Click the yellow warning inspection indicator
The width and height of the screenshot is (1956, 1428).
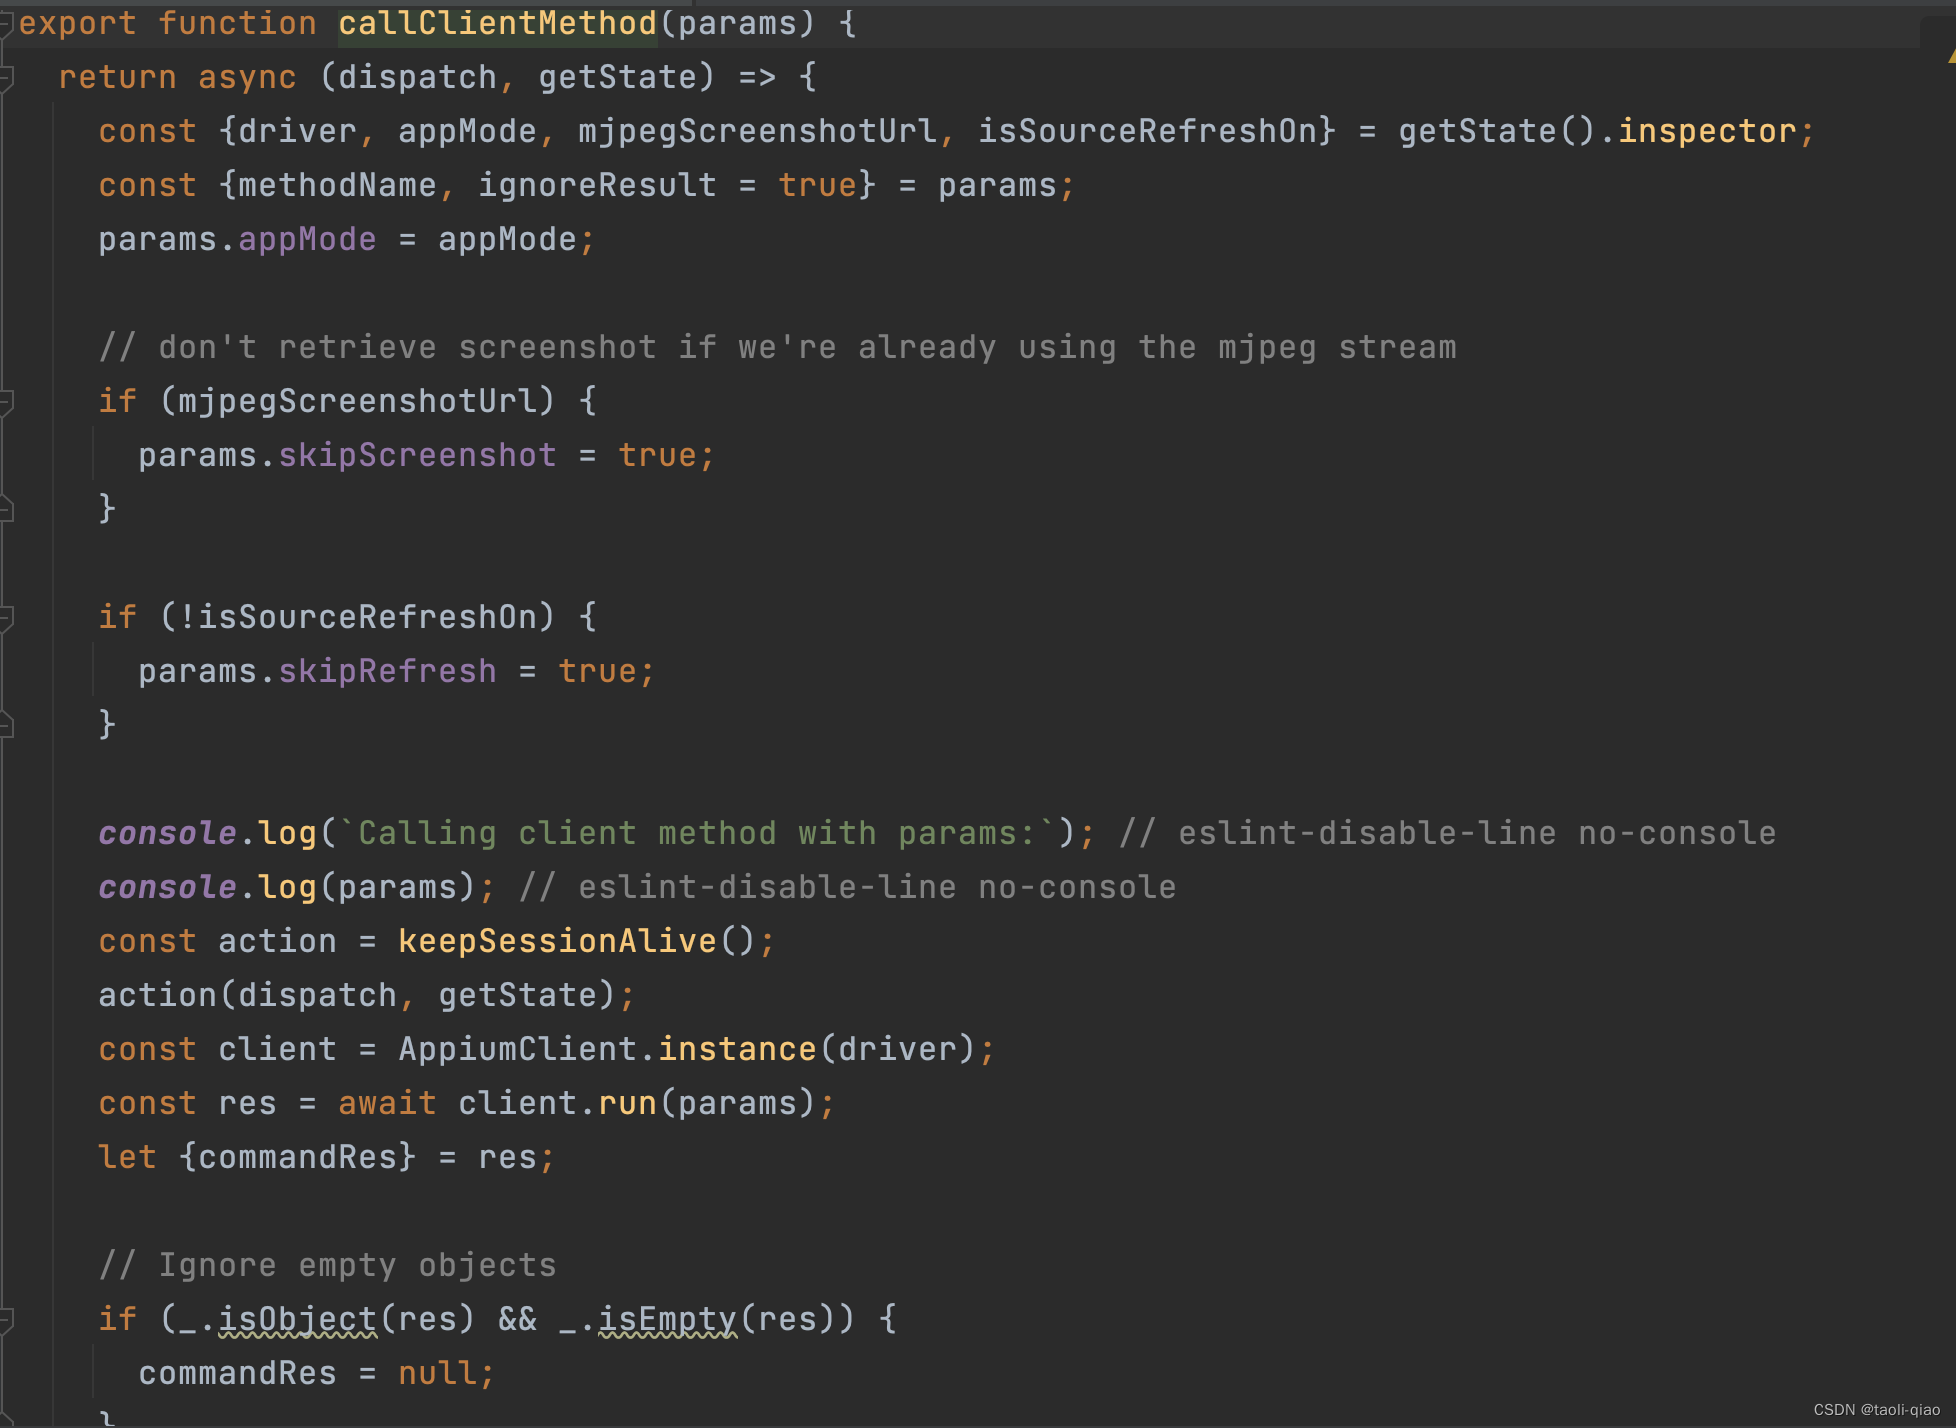pos(1950,57)
